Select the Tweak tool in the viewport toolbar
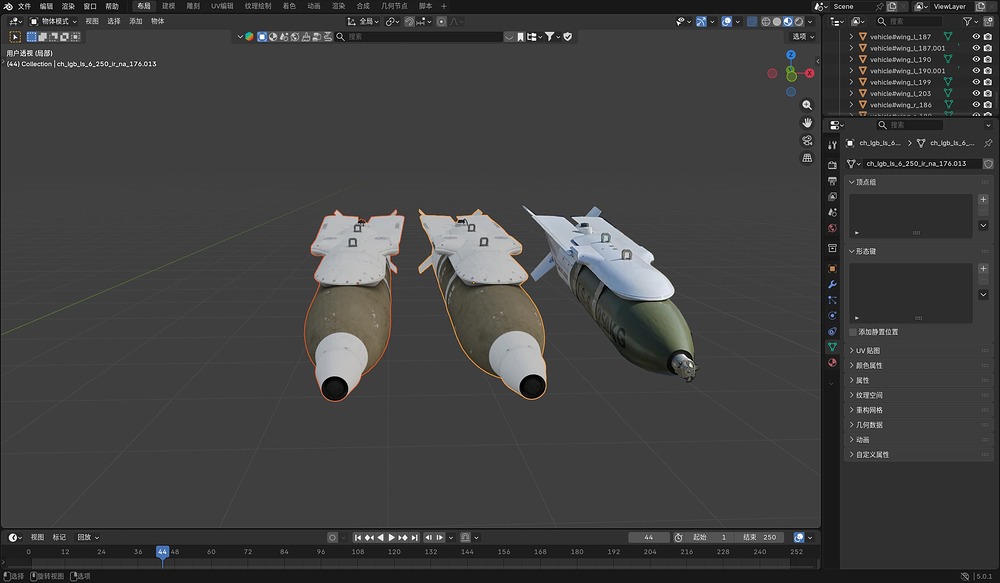 [x=15, y=36]
